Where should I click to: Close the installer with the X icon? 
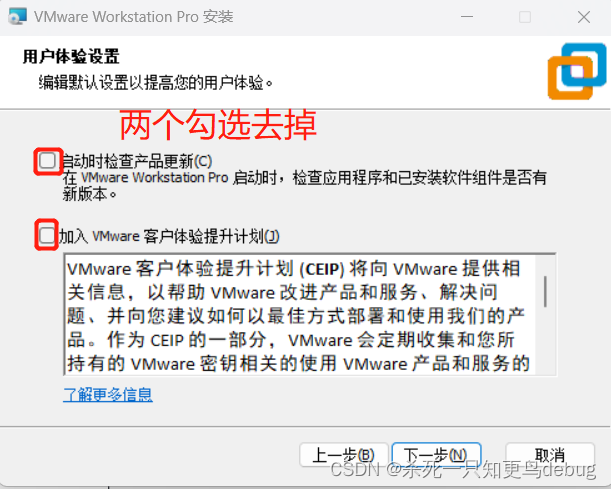[x=584, y=17]
